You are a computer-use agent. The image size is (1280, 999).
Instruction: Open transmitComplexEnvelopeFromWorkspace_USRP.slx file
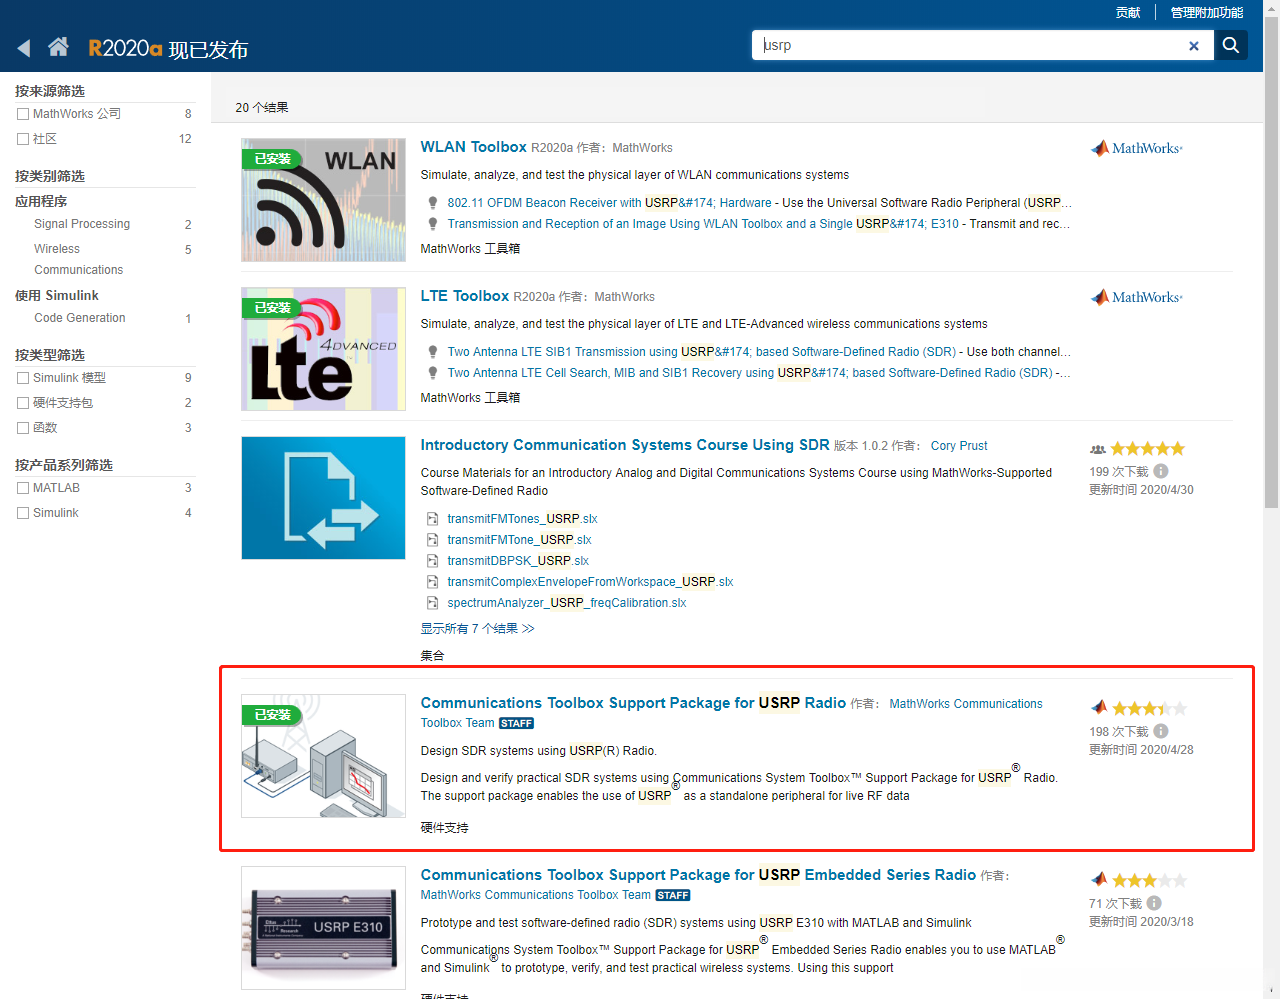[x=590, y=582]
